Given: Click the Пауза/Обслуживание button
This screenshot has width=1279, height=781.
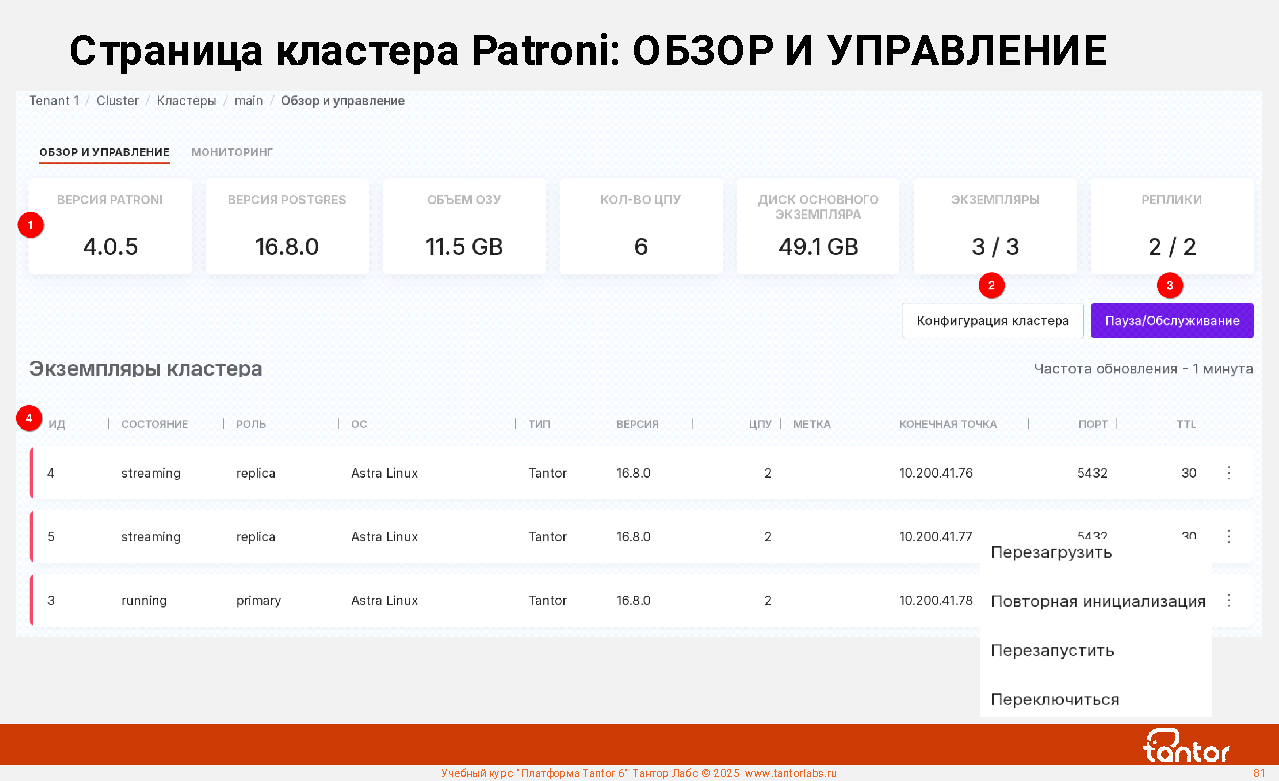Looking at the screenshot, I should pyautogui.click(x=1171, y=321).
